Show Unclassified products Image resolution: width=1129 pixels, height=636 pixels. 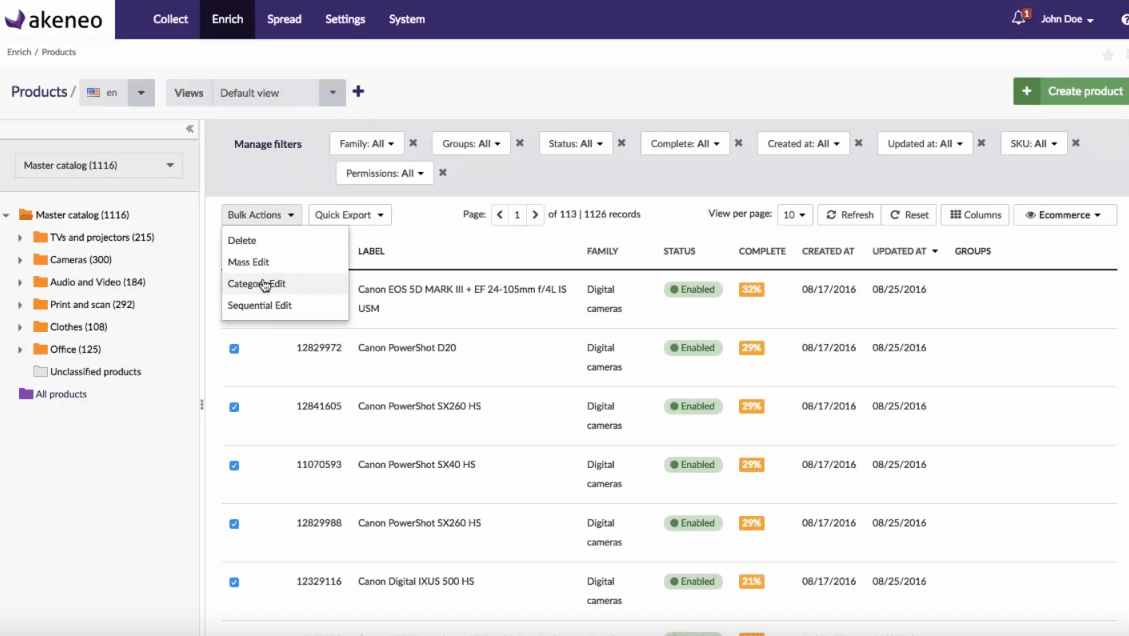[88, 372]
